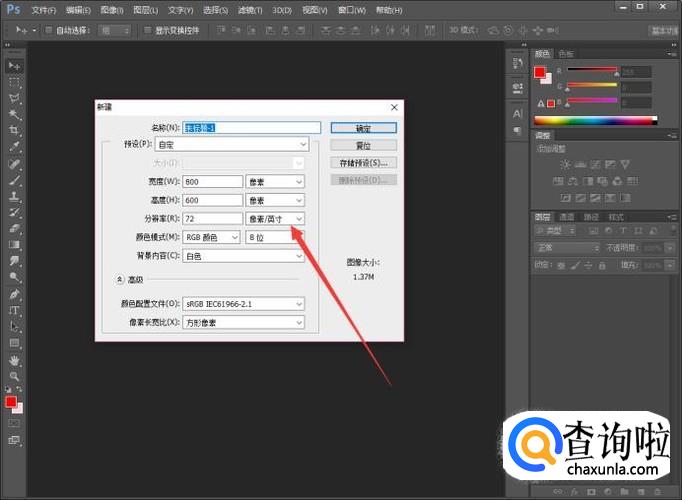
Task: Expand the 背景内容 dropdown
Action: tap(244, 256)
